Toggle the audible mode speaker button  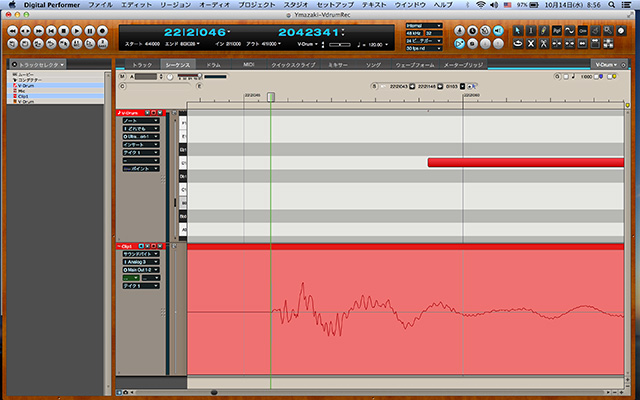click(x=499, y=31)
